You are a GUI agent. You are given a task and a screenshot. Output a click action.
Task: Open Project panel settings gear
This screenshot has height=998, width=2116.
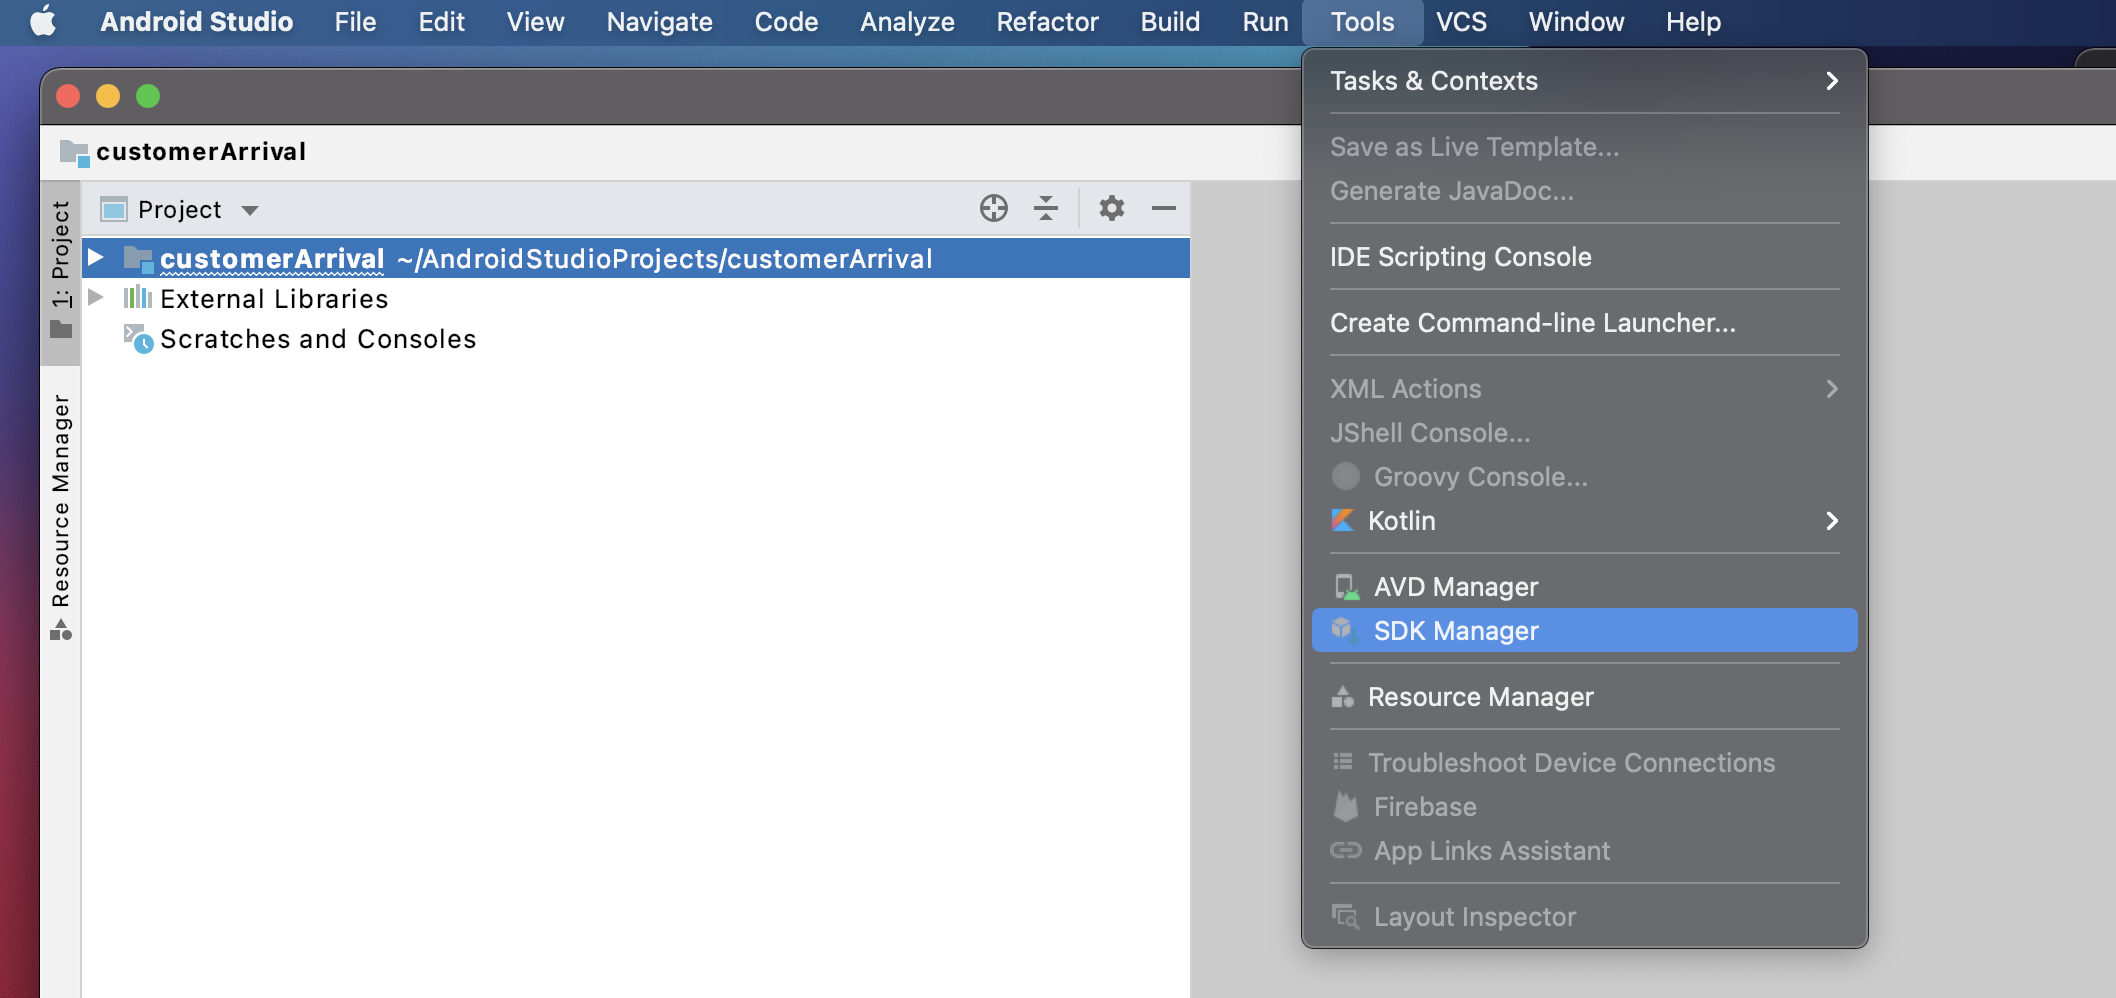[1111, 208]
